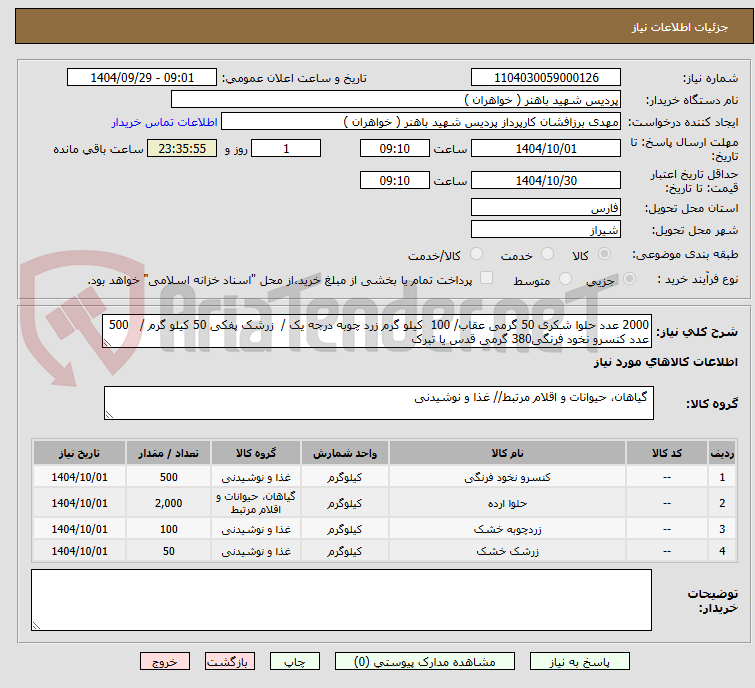This screenshot has width=755, height=688.
Task: Select the جزیی purchase type radio
Action: click(629, 279)
